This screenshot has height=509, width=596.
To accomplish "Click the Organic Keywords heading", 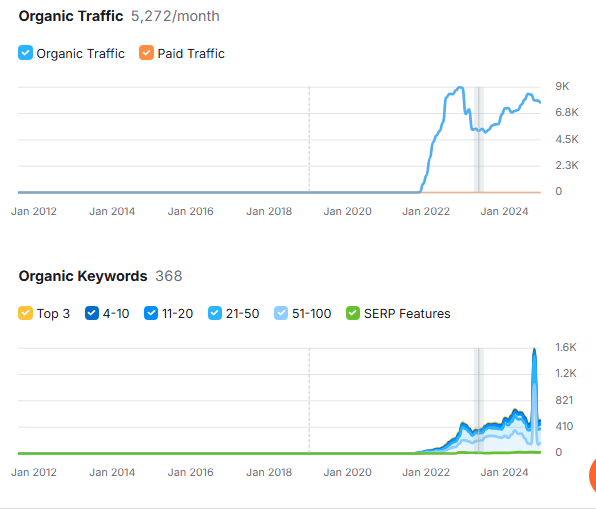I will [x=83, y=276].
